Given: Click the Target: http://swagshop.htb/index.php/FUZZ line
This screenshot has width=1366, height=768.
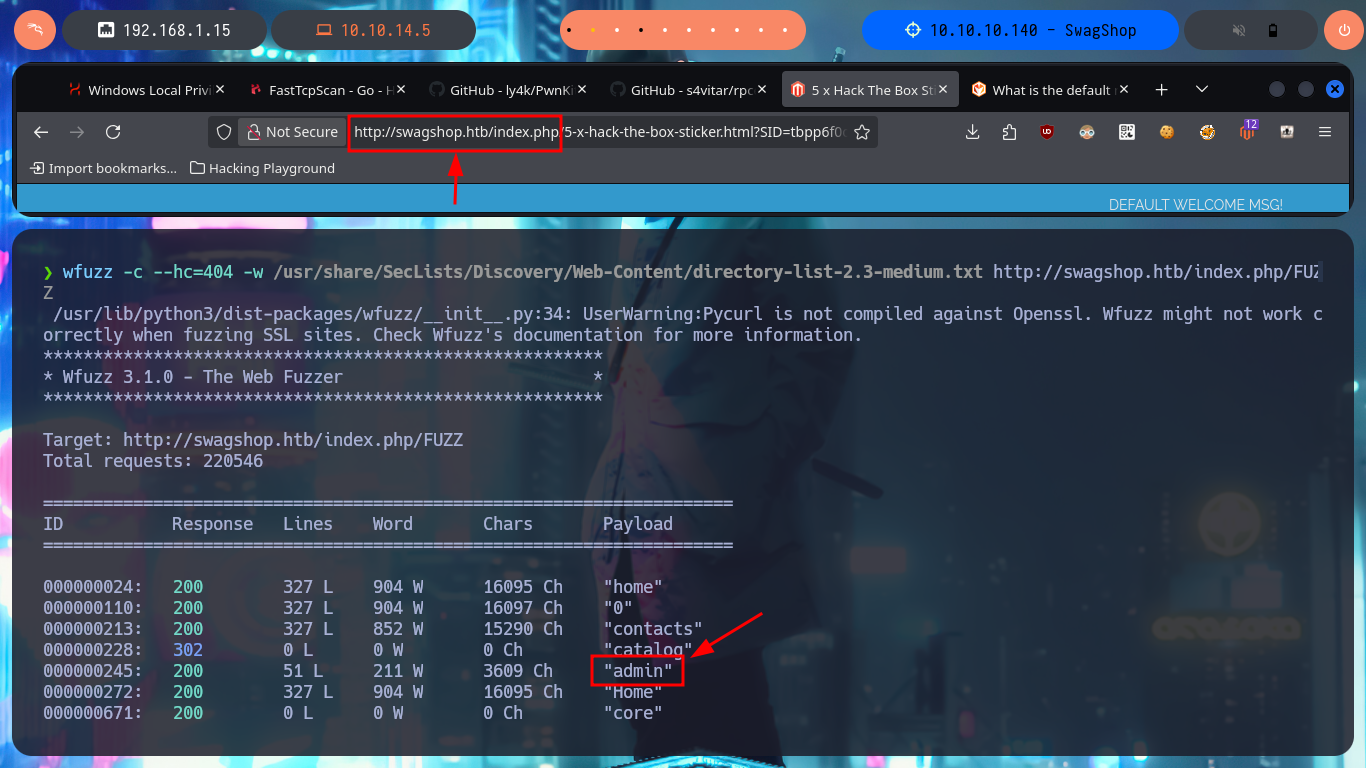Looking at the screenshot, I should pos(253,440).
